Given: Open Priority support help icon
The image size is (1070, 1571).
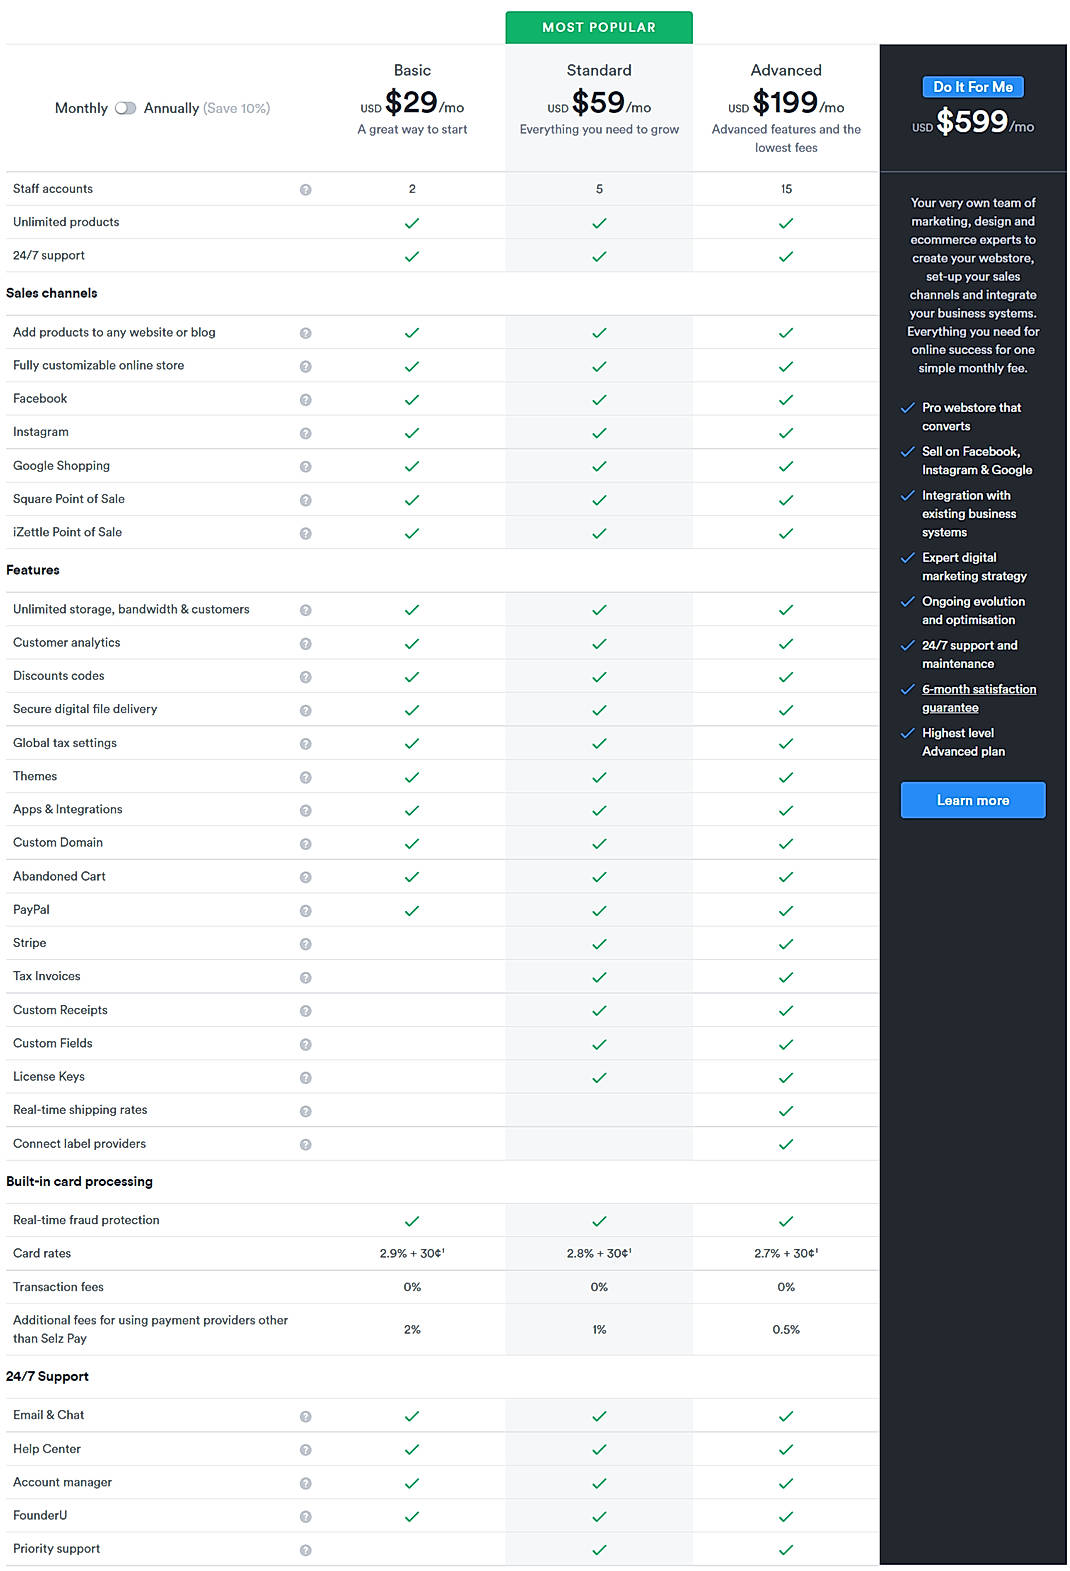Looking at the screenshot, I should coord(306,1550).
